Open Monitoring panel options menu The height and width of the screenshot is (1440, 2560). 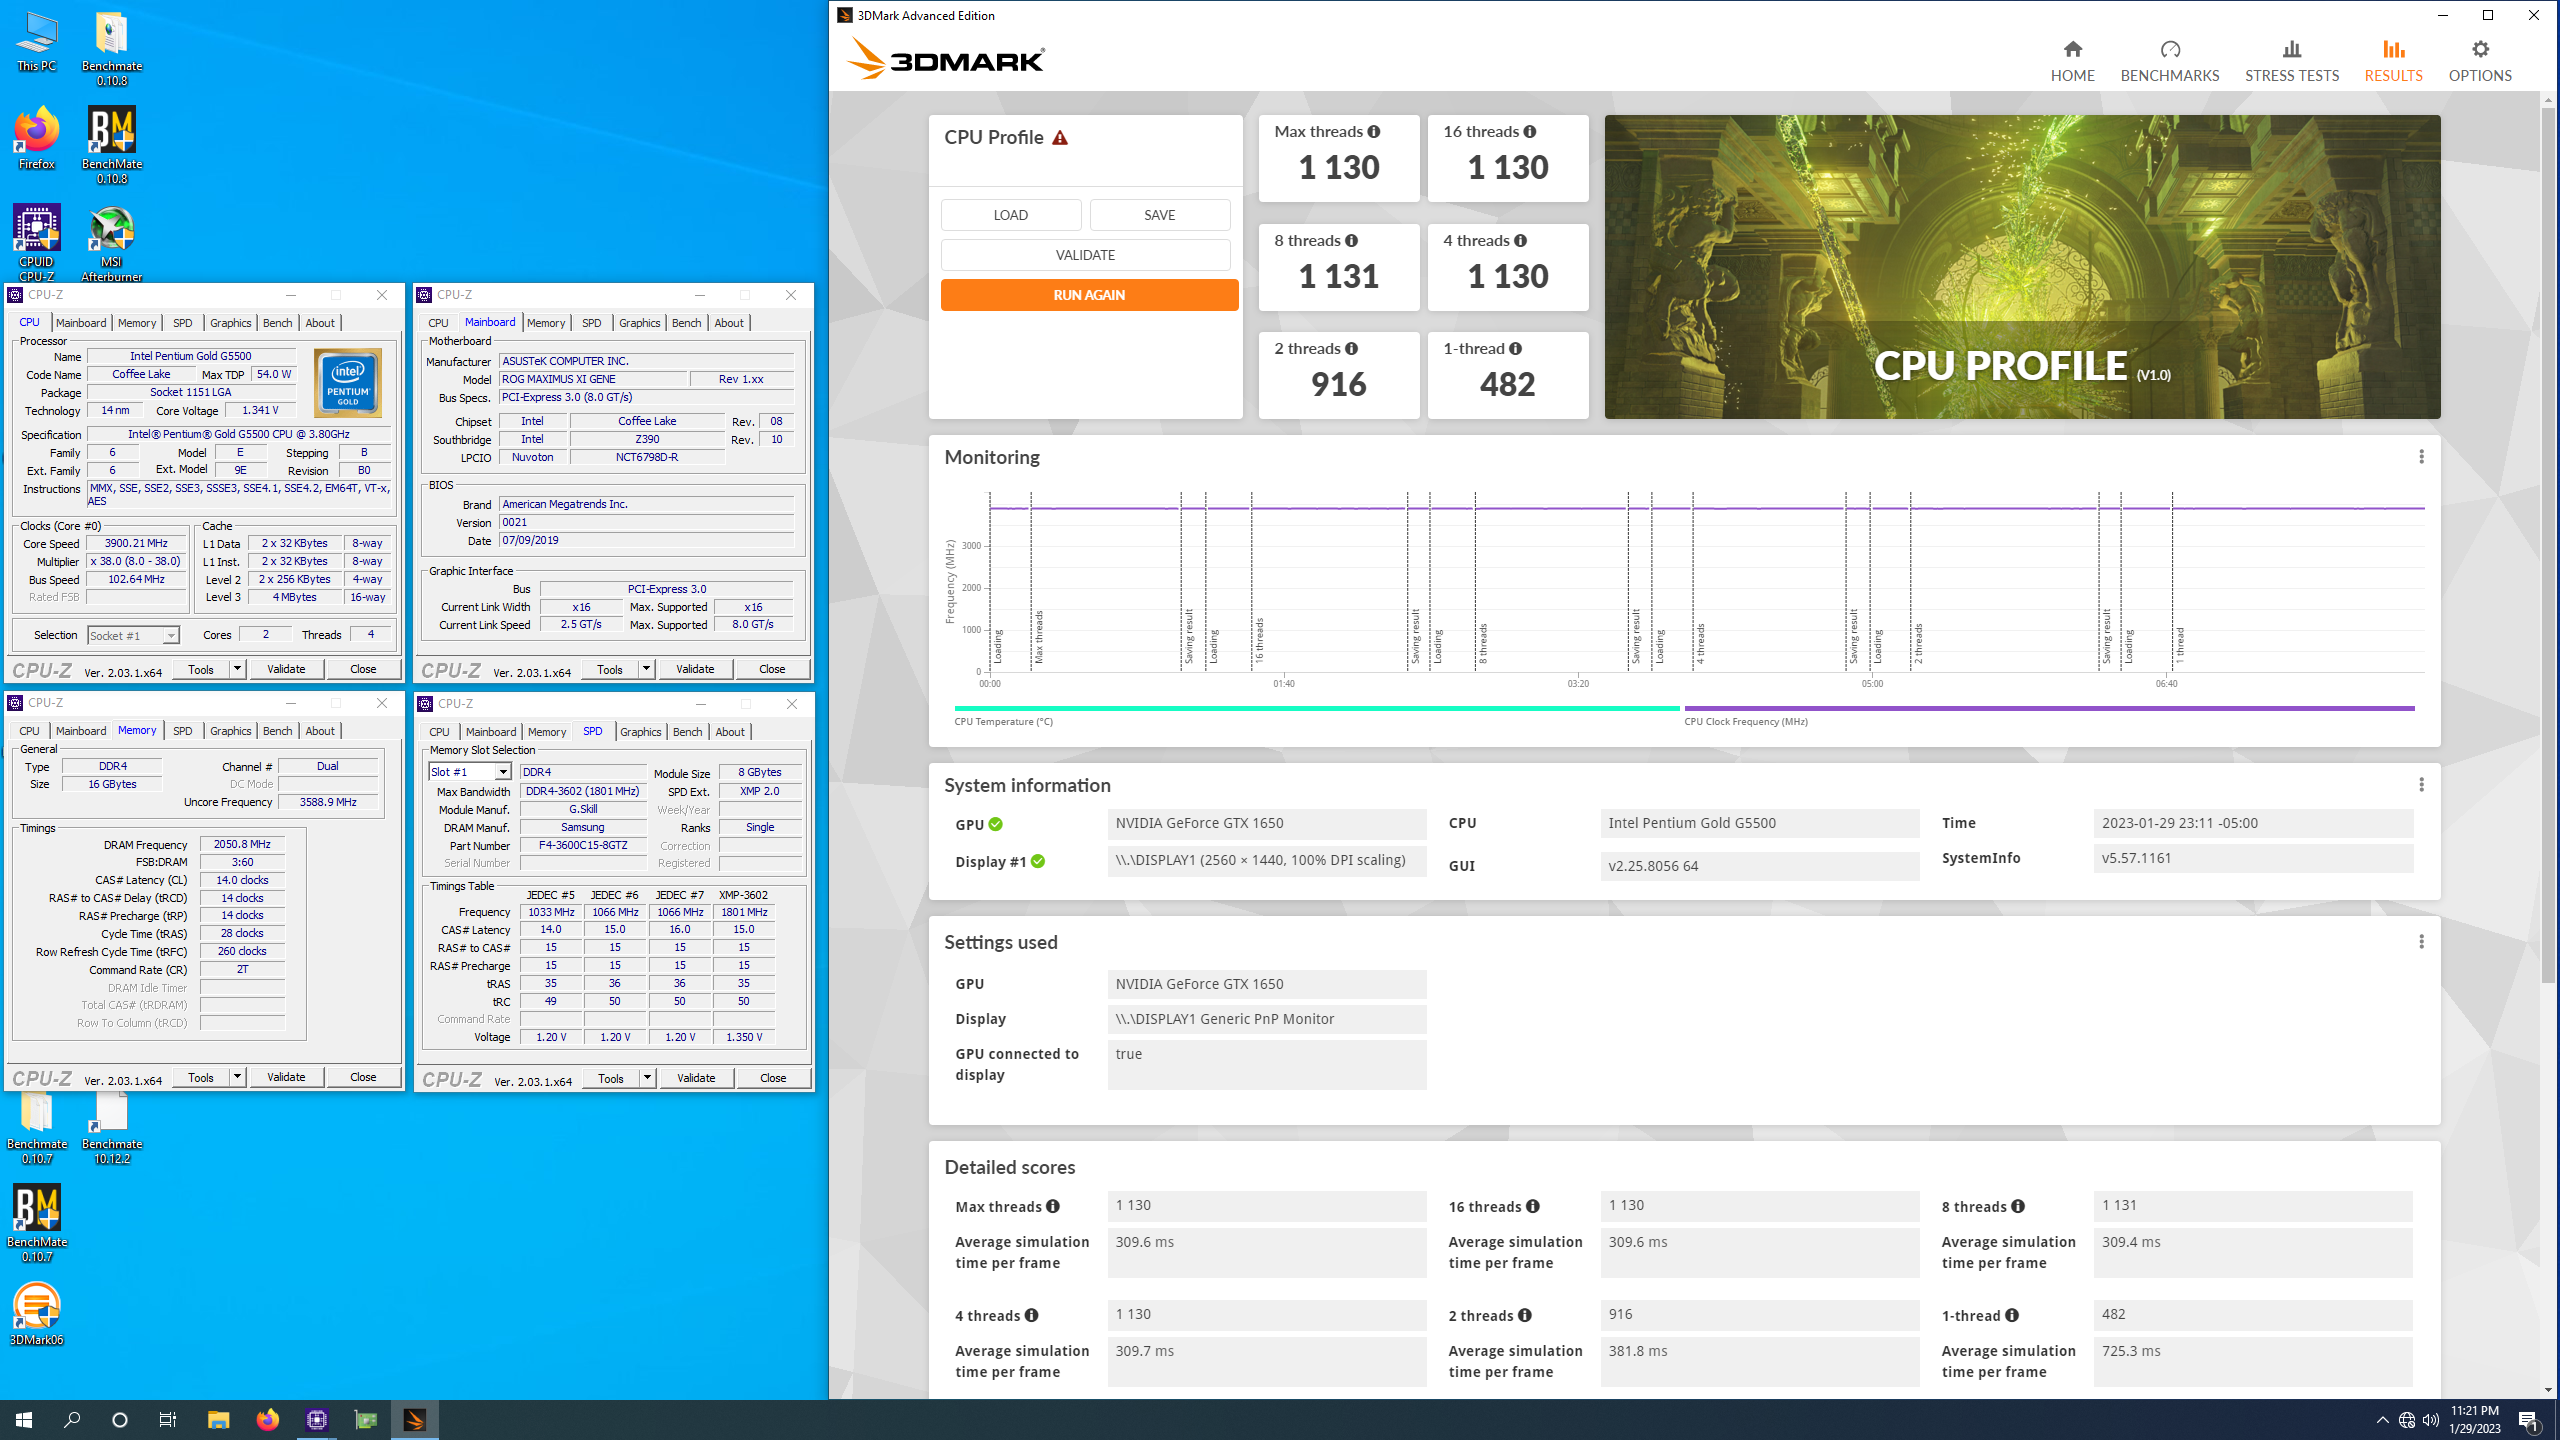pyautogui.click(x=2421, y=457)
